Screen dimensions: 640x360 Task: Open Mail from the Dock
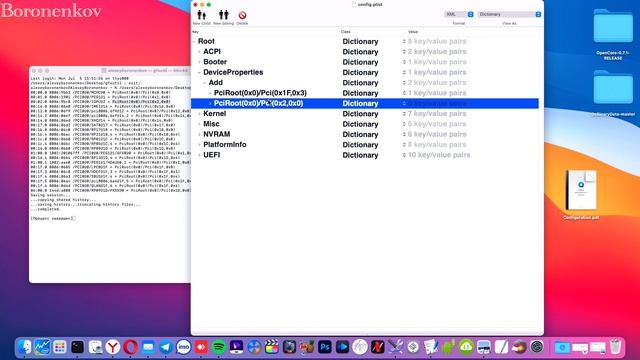click(x=148, y=347)
